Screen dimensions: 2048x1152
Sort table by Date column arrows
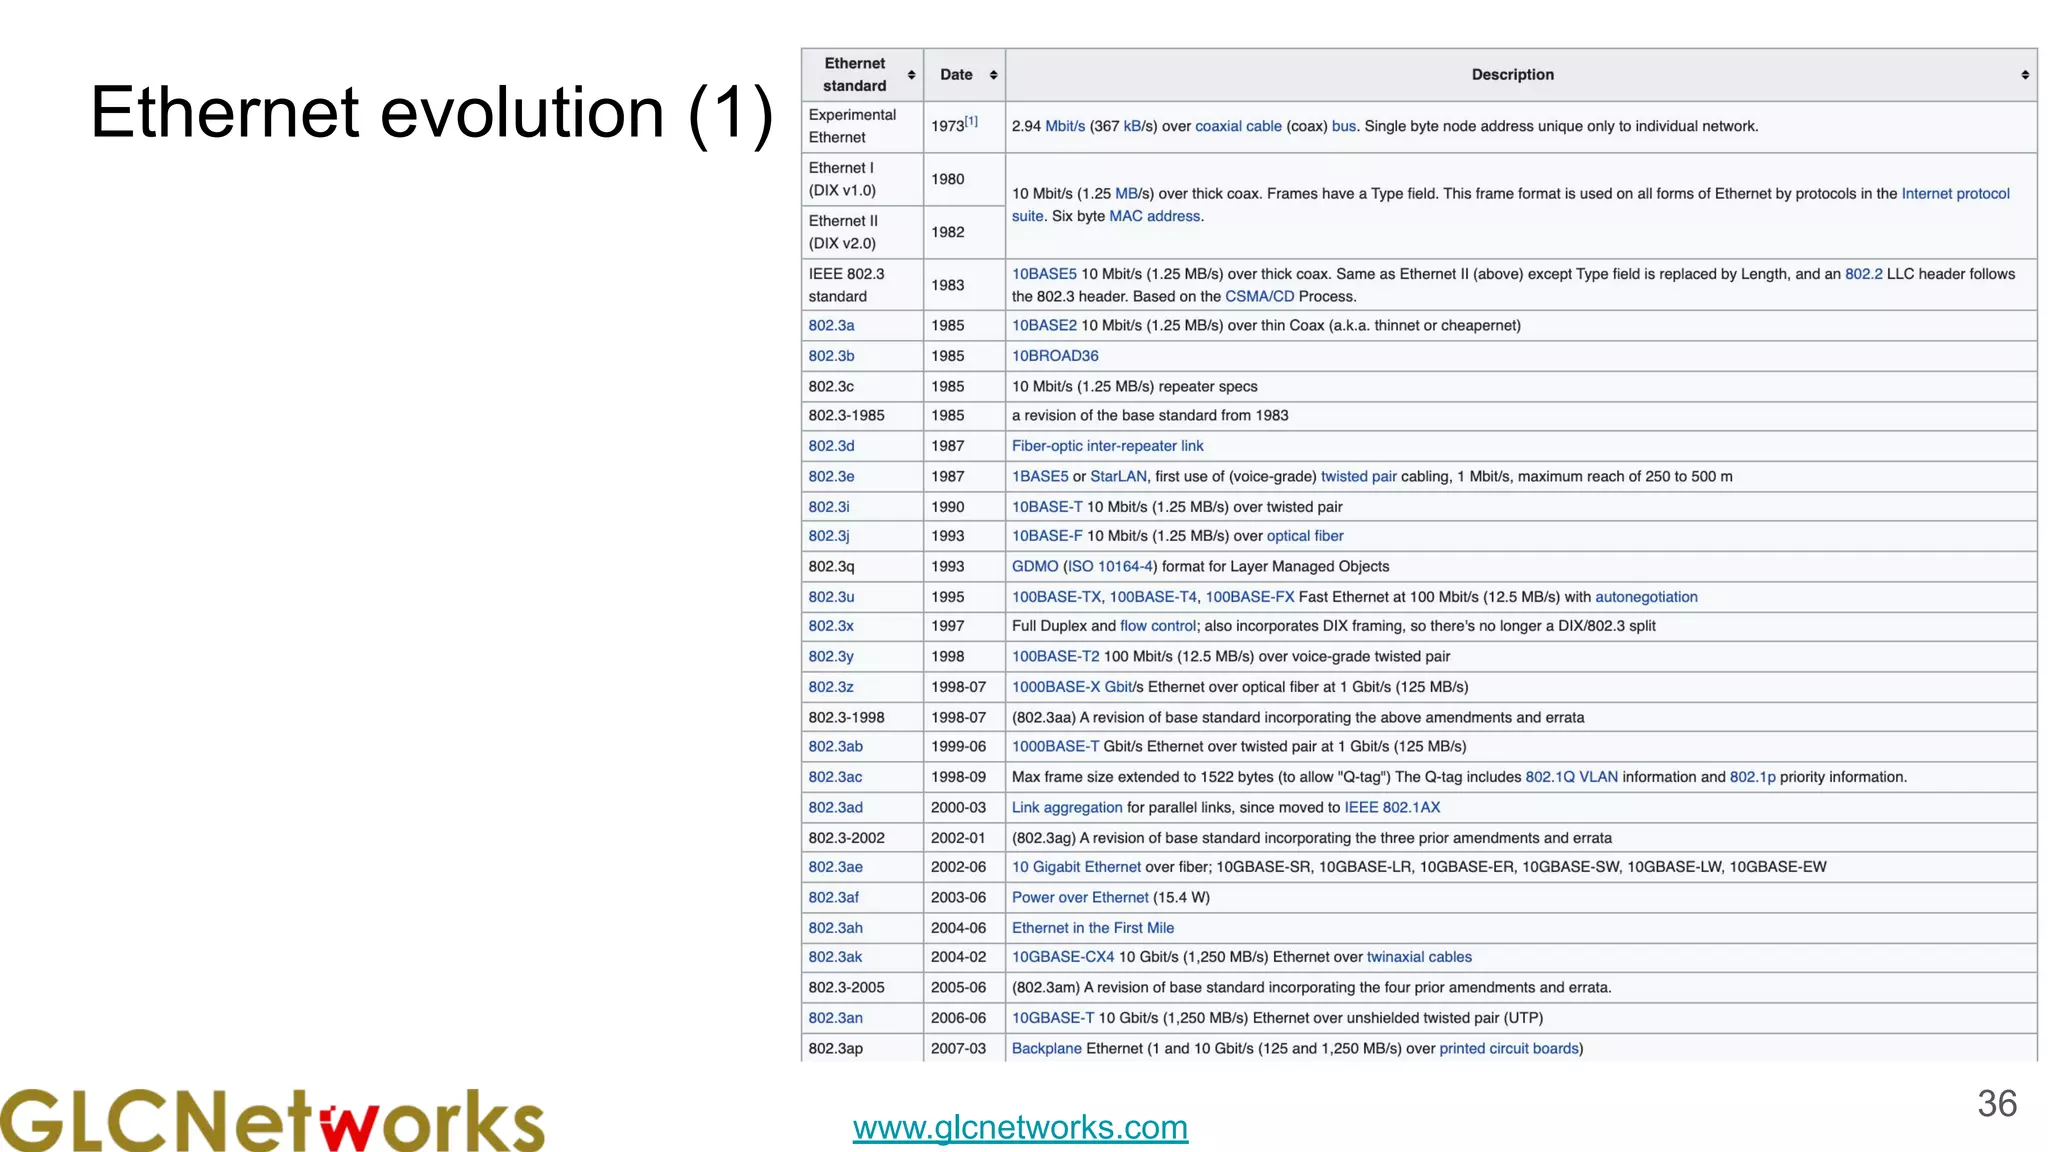pyautogui.click(x=993, y=75)
